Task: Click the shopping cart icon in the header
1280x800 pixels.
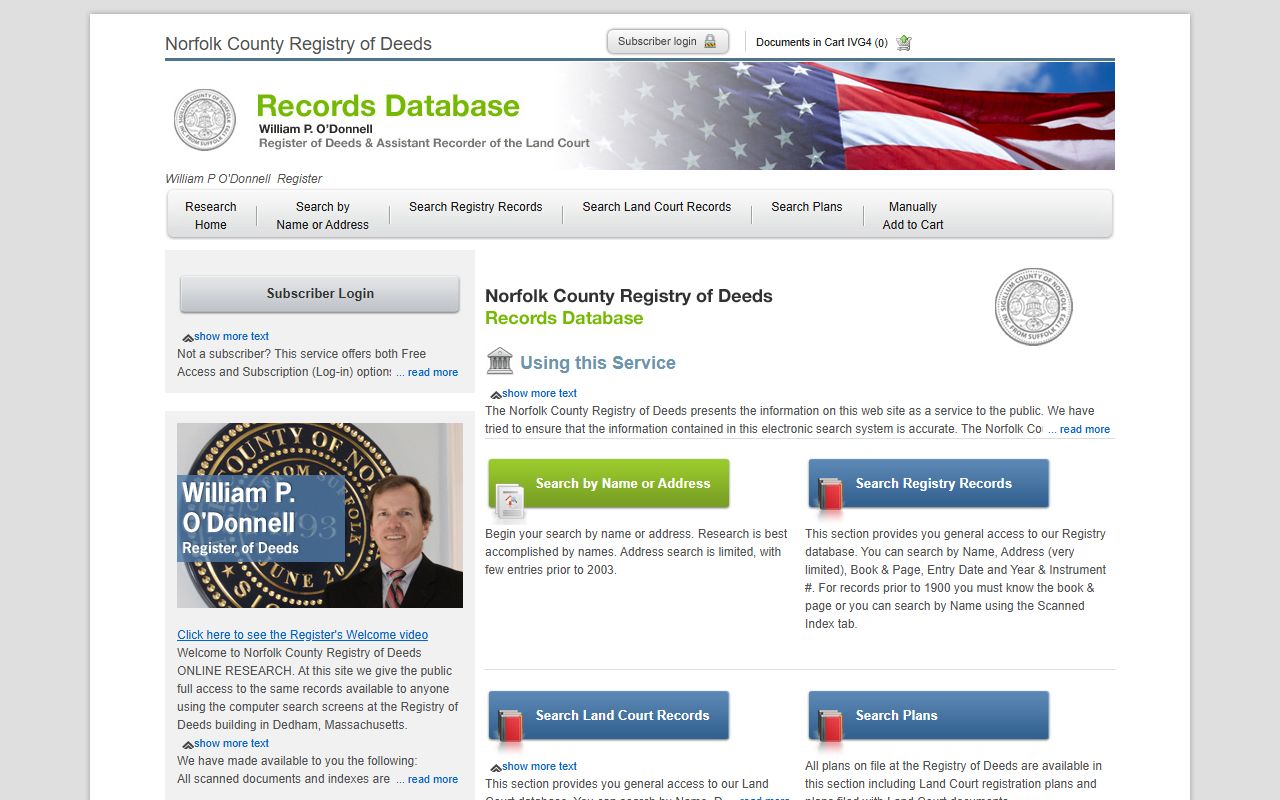Action: 904,42
